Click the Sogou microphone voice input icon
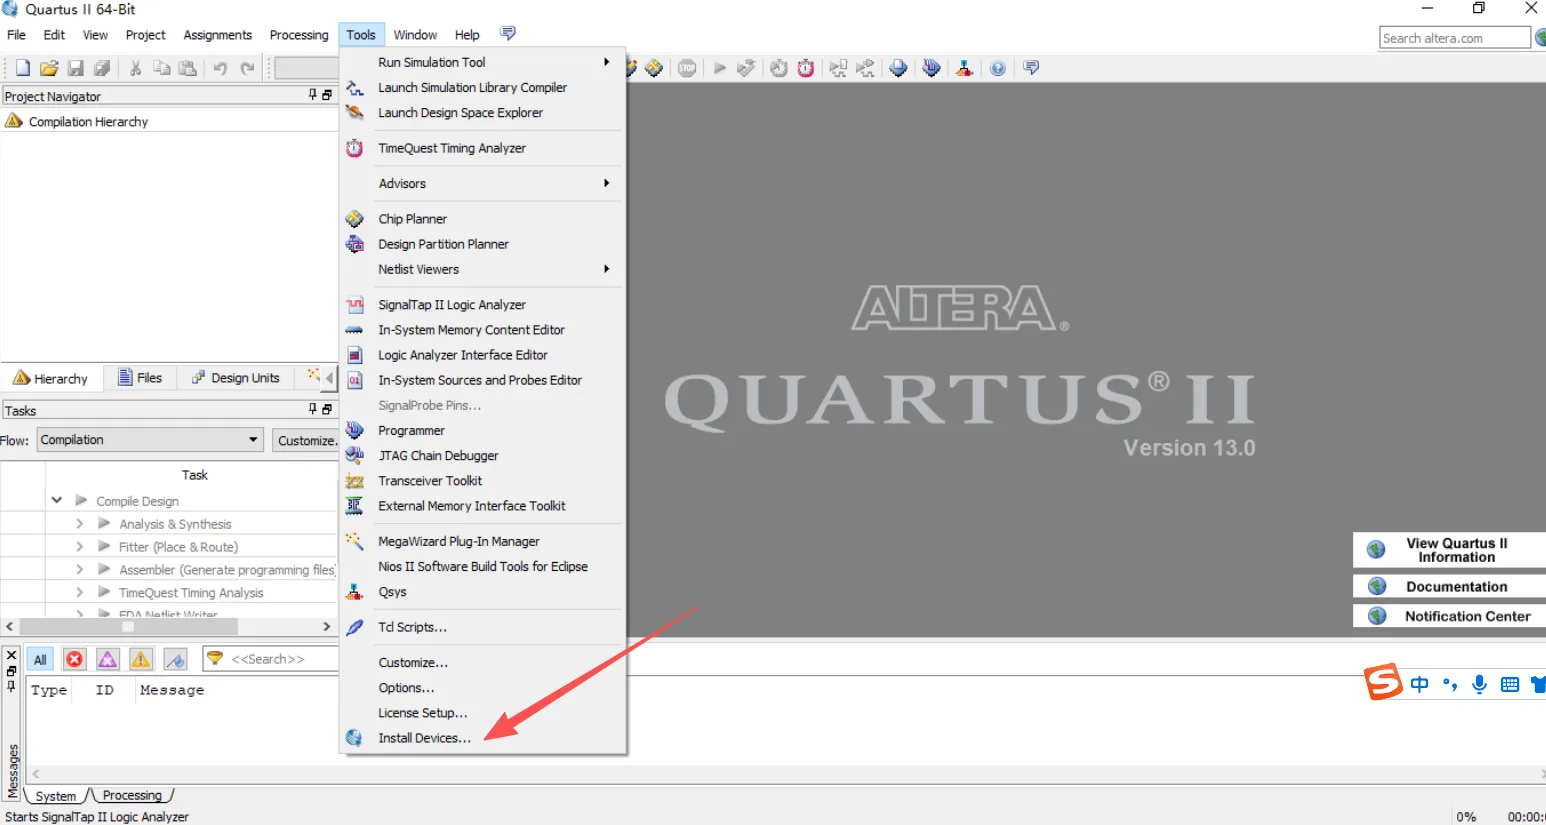1546x825 pixels. coord(1480,685)
